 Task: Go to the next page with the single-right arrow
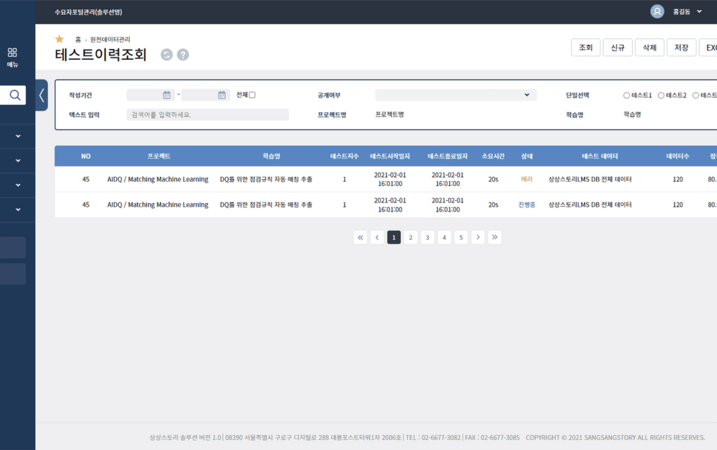pyautogui.click(x=478, y=237)
